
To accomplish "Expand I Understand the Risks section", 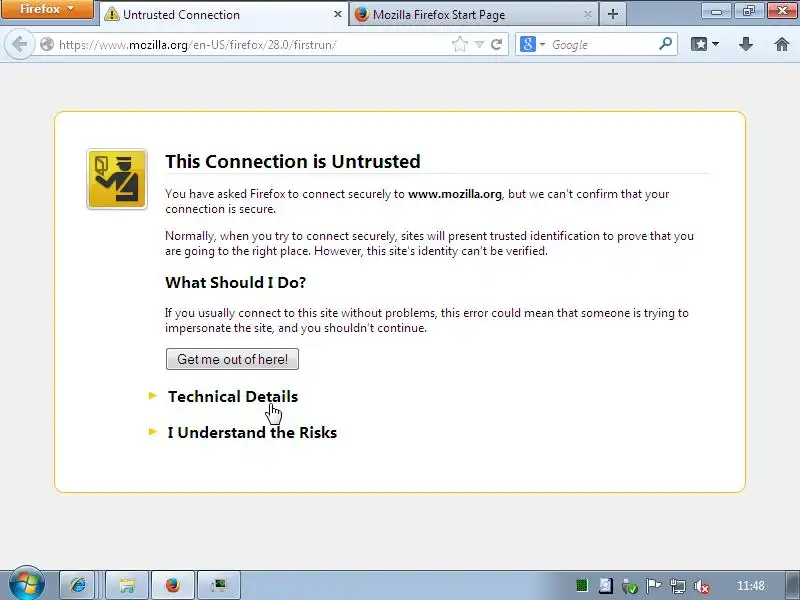I will pyautogui.click(x=252, y=433).
